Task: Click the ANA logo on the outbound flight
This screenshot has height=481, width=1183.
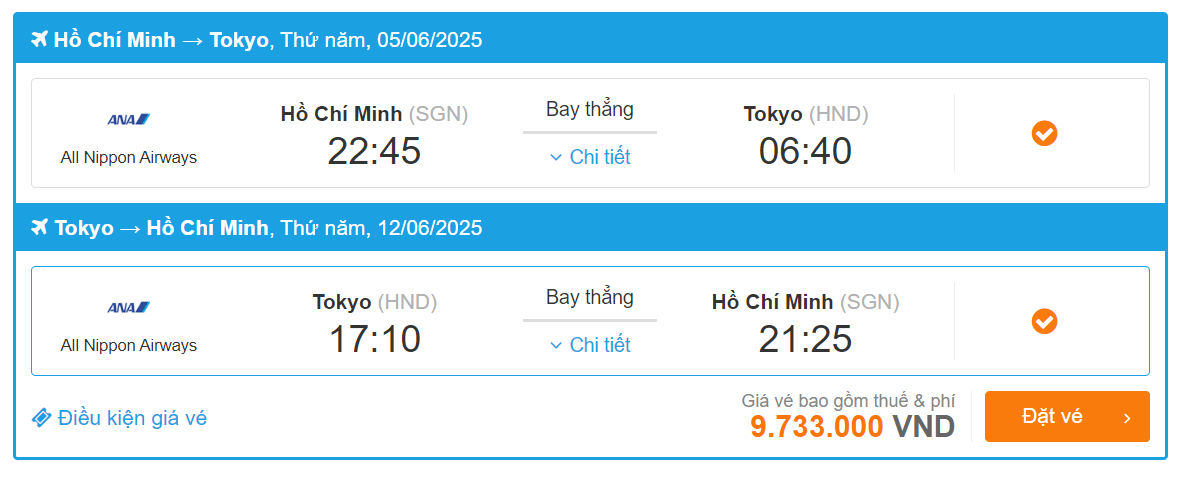Action: tap(129, 120)
